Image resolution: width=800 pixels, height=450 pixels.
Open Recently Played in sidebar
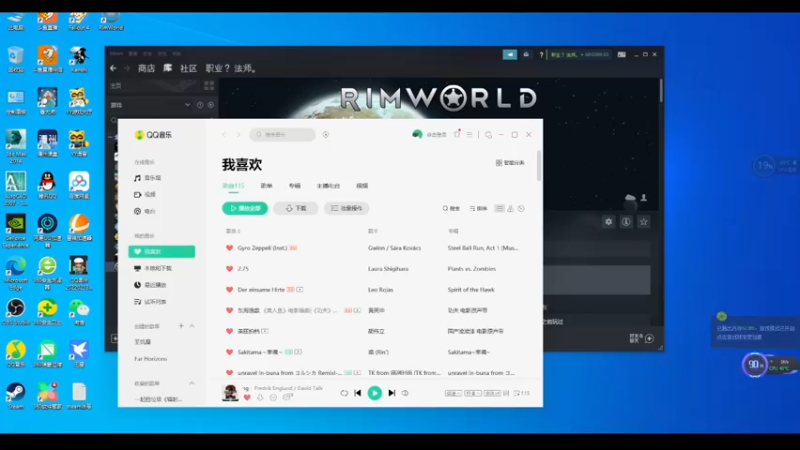pyautogui.click(x=150, y=285)
